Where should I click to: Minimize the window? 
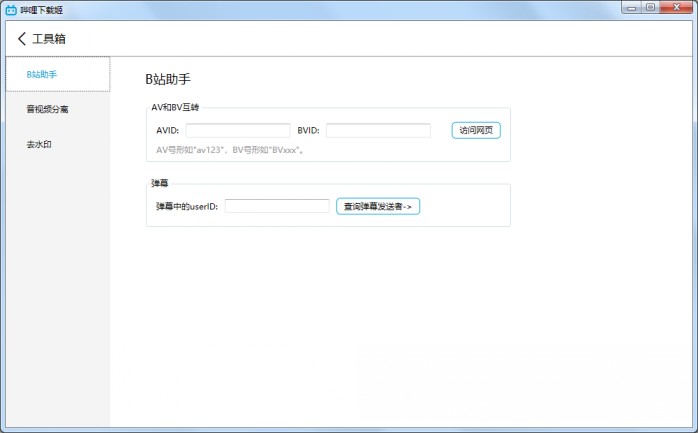[x=631, y=7]
